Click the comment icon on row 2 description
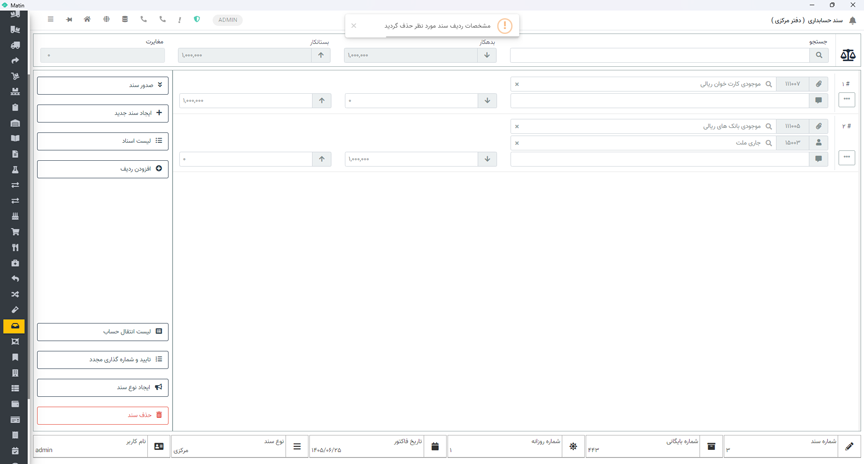 819,159
